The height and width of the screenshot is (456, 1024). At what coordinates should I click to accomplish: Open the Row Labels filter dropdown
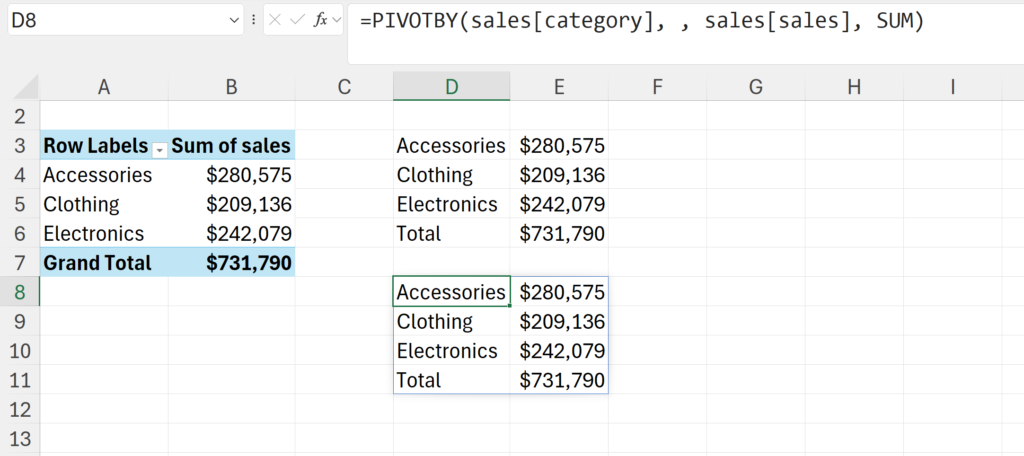(159, 147)
